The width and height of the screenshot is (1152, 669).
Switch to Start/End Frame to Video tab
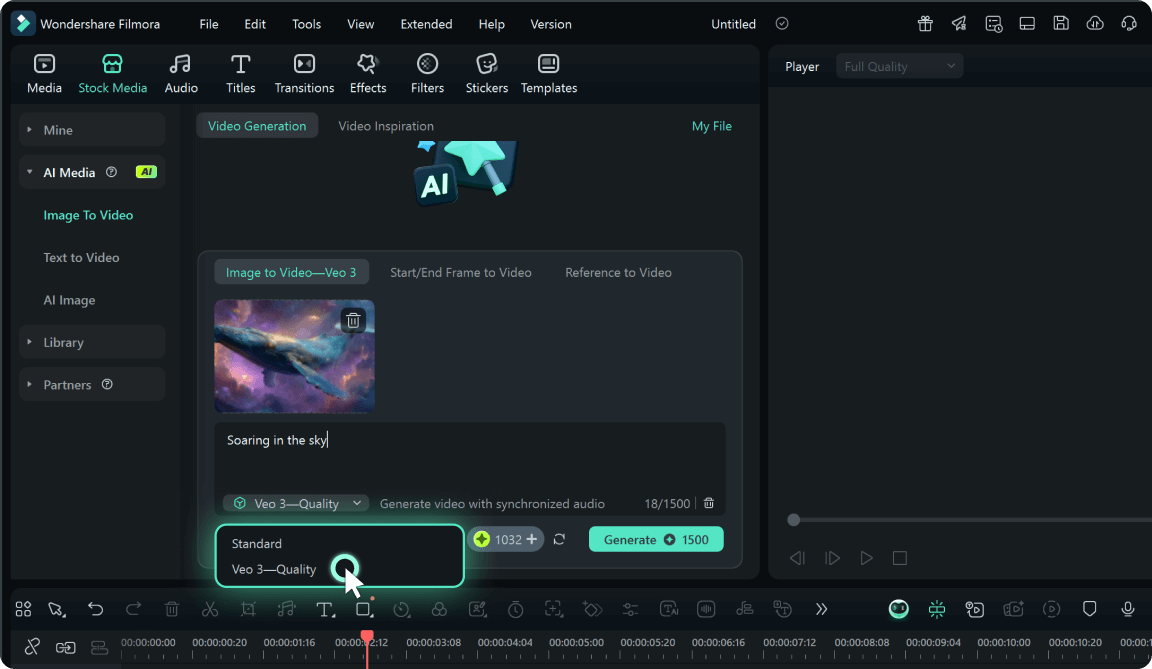pos(461,272)
